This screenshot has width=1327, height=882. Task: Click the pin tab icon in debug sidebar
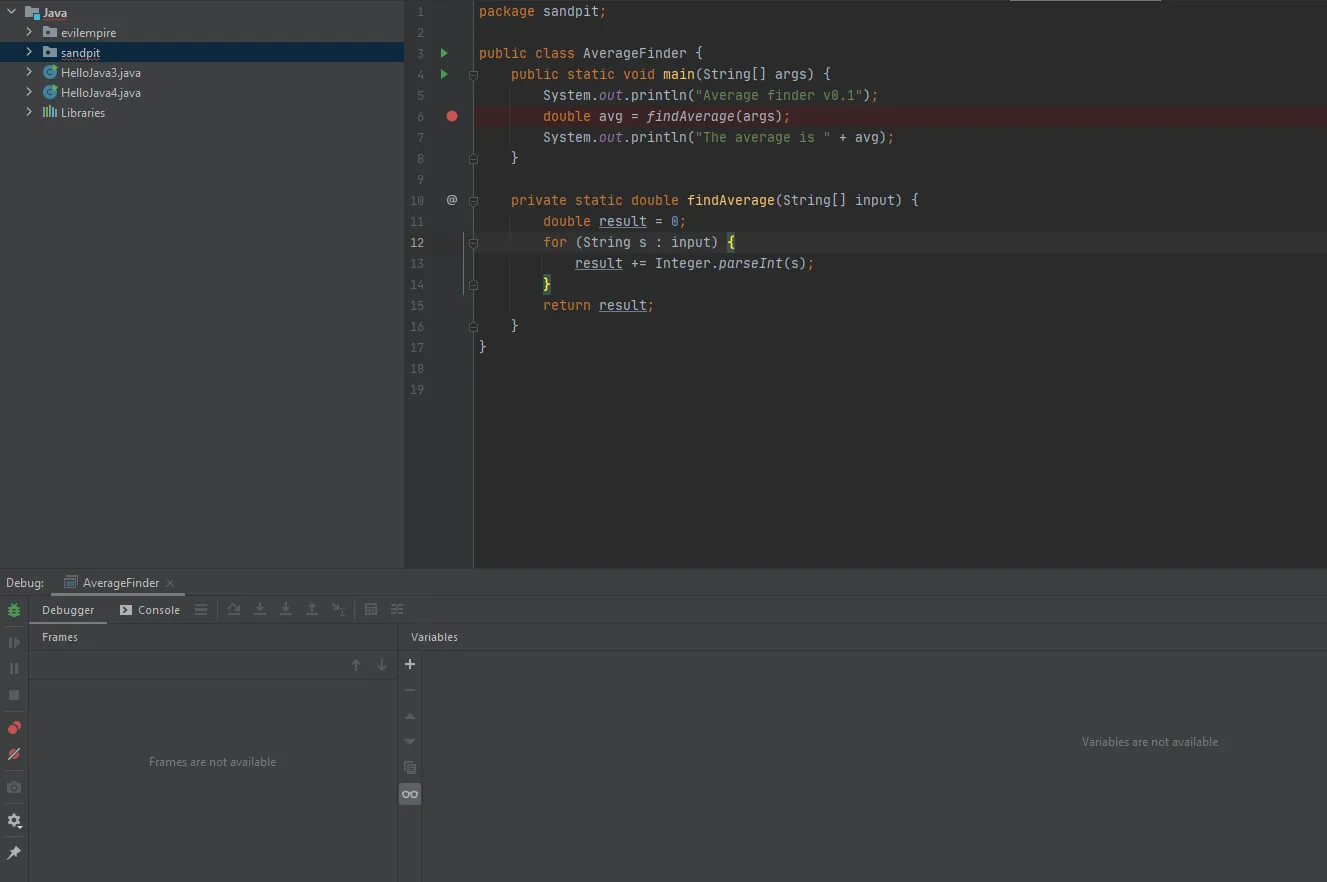(14, 853)
